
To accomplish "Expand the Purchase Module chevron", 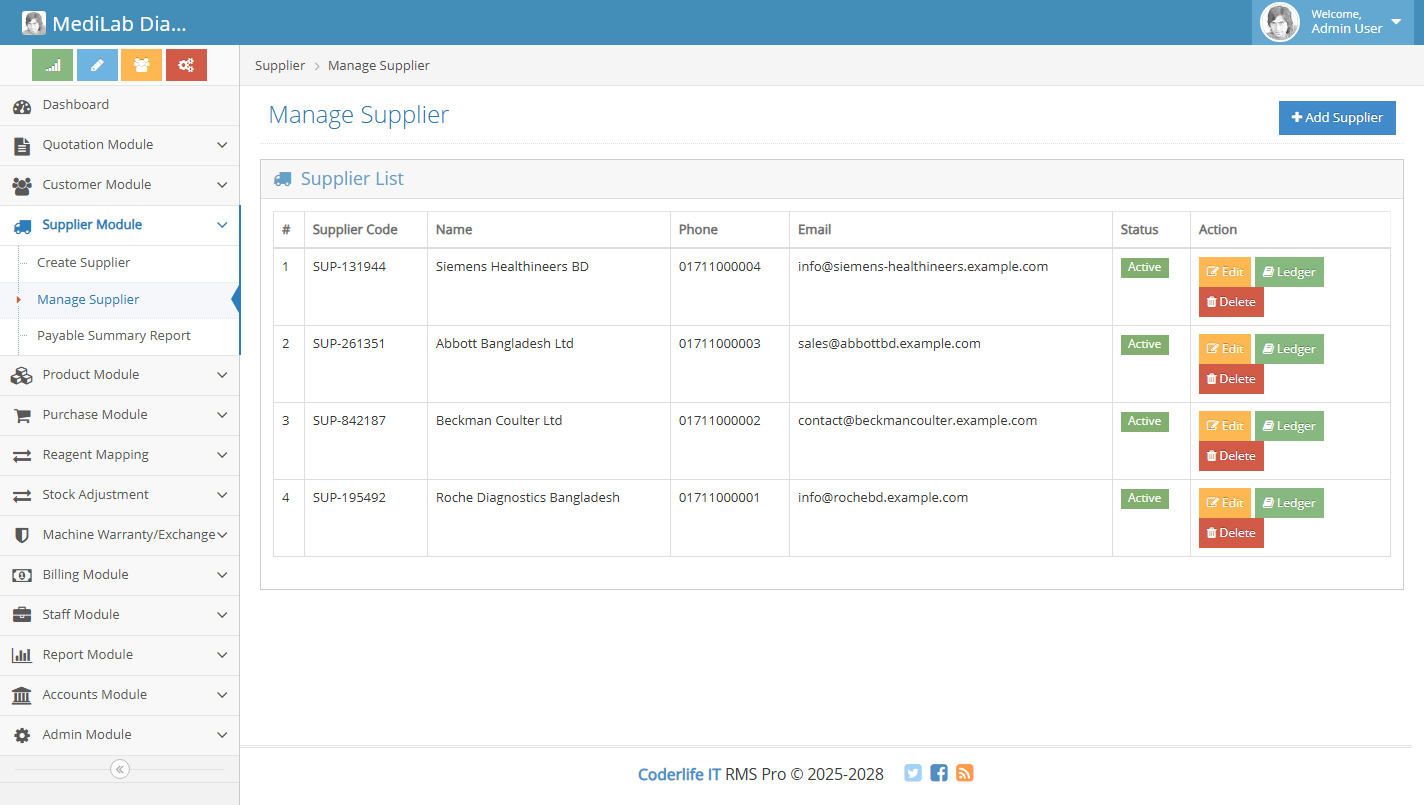I will [222, 415].
